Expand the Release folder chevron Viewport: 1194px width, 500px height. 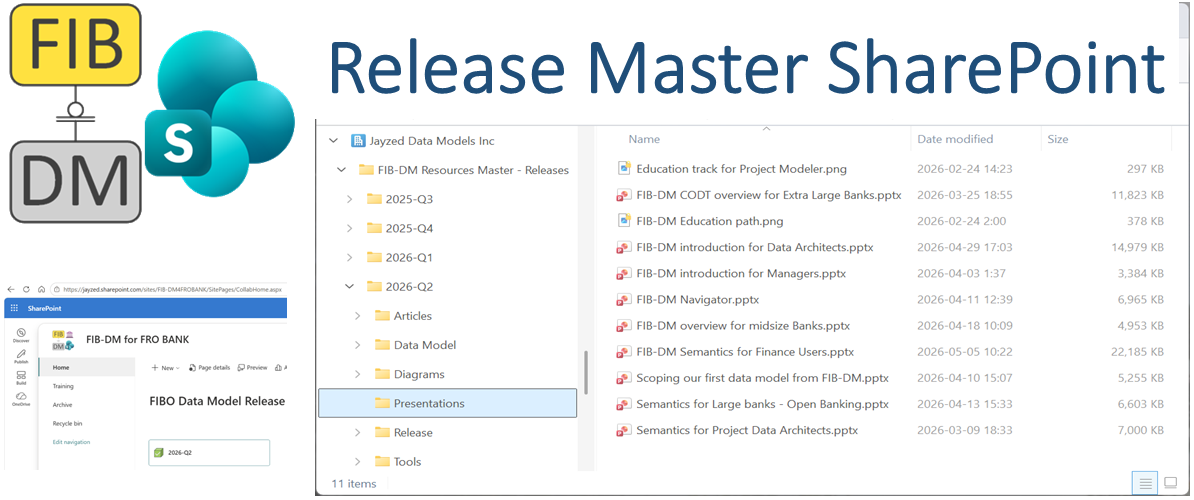click(358, 432)
